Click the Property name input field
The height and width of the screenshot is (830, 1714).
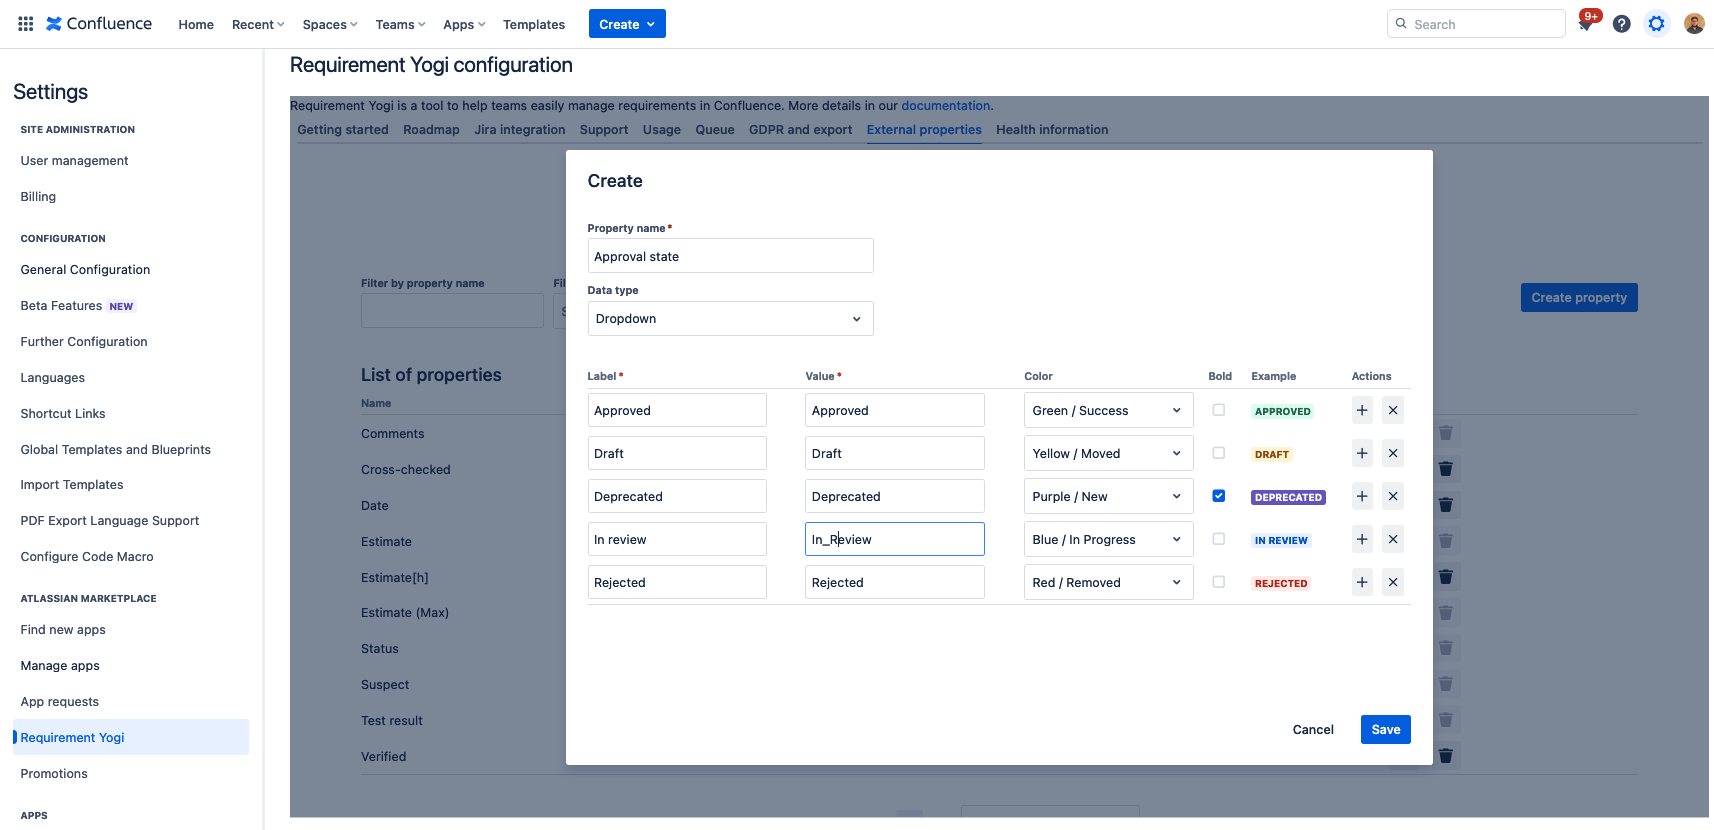(730, 256)
